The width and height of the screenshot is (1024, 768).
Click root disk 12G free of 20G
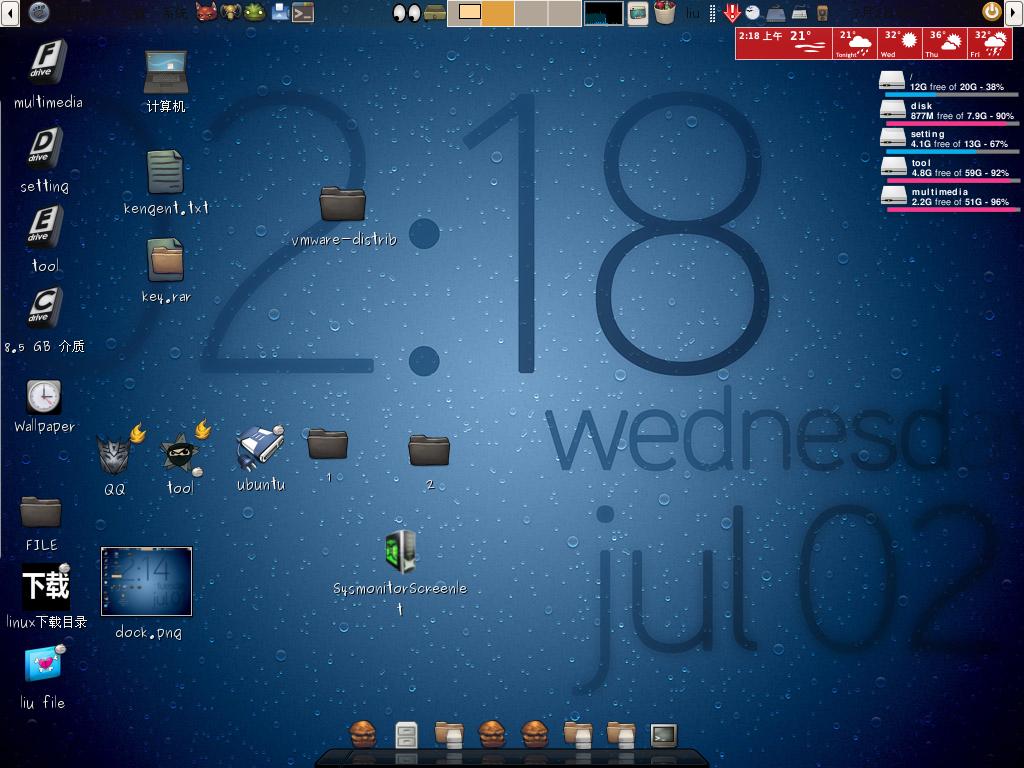pos(948,84)
